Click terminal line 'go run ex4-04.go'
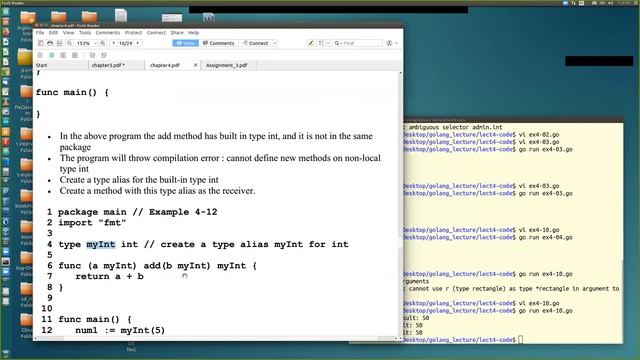The image size is (640, 360). point(546,238)
